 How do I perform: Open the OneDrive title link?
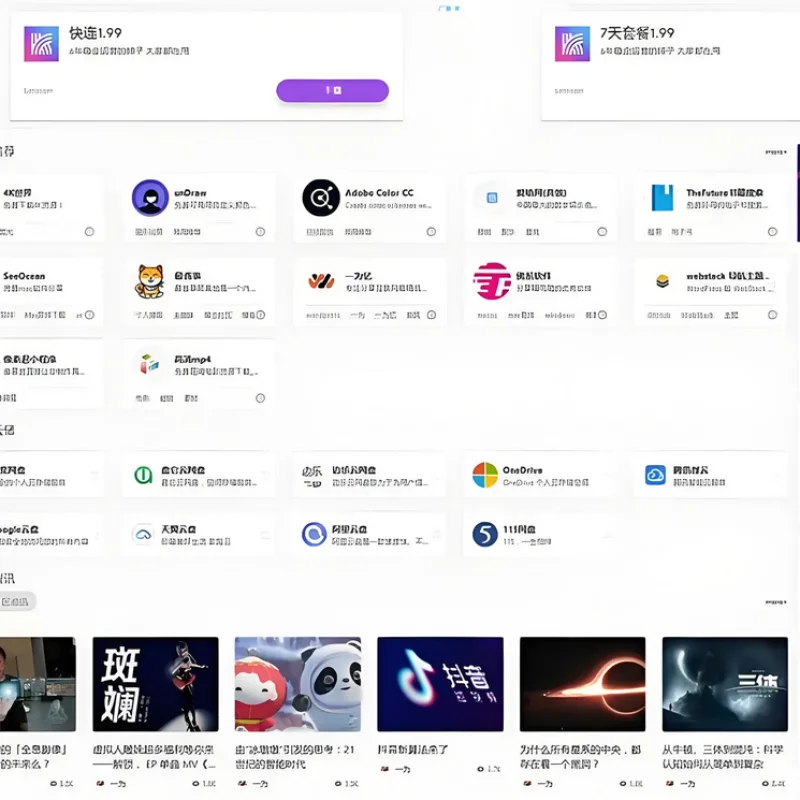(522, 470)
